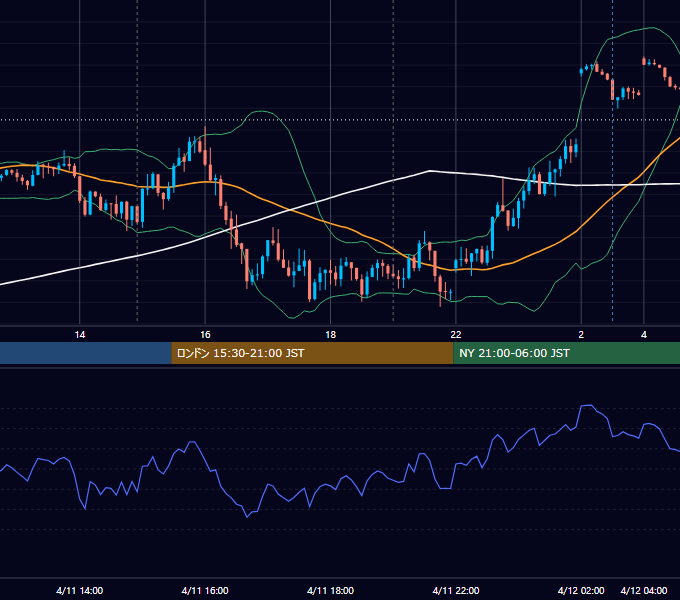This screenshot has height=600, width=680.
Task: Click the hour label 4 under the price chart
Action: coord(644,335)
